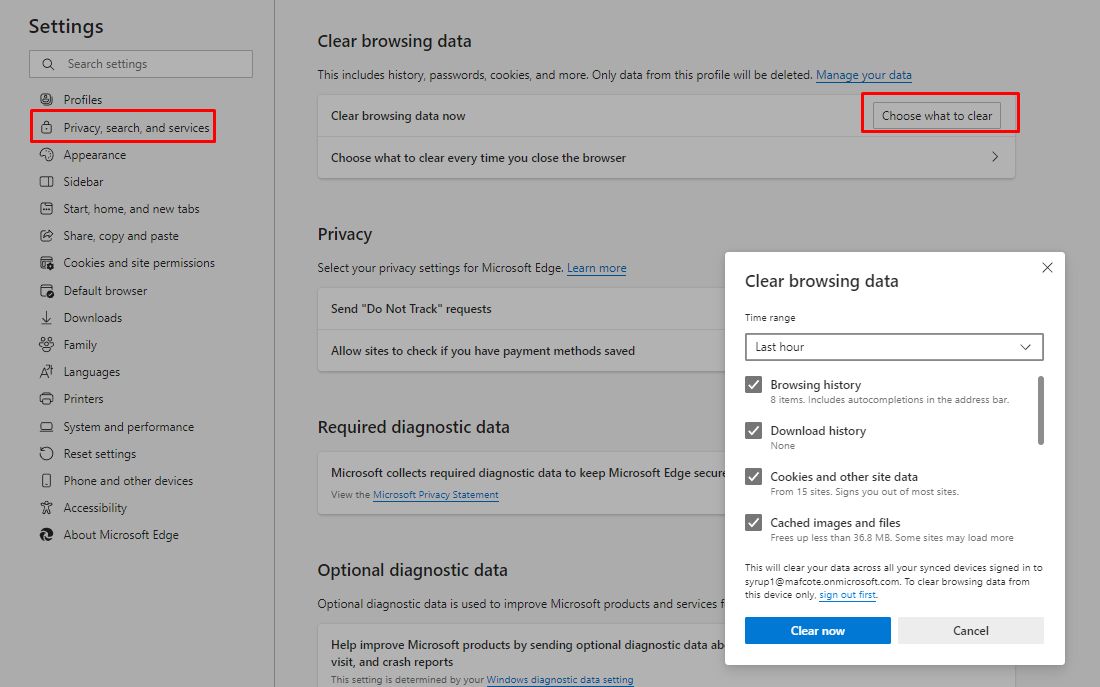This screenshot has width=1100, height=687.
Task: Follow the Manage your data link
Action: [x=863, y=74]
